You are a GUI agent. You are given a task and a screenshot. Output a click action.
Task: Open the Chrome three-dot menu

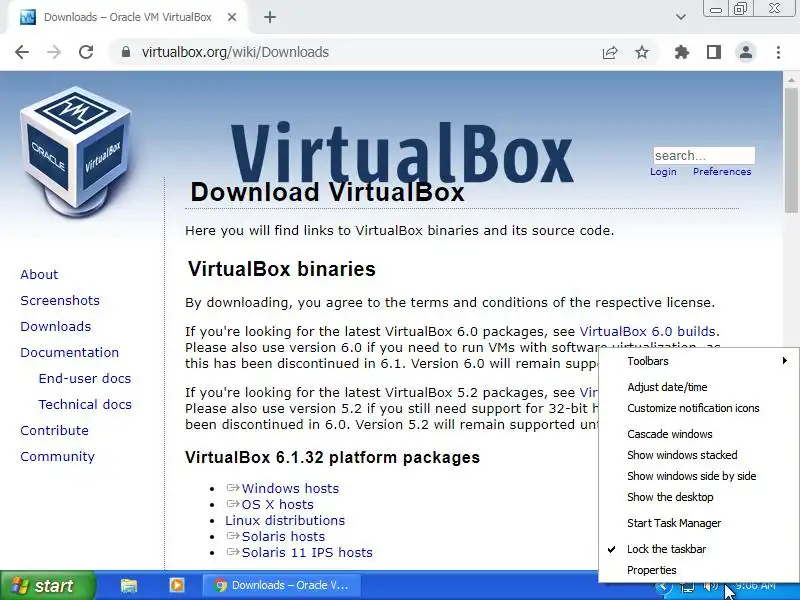pos(778,52)
